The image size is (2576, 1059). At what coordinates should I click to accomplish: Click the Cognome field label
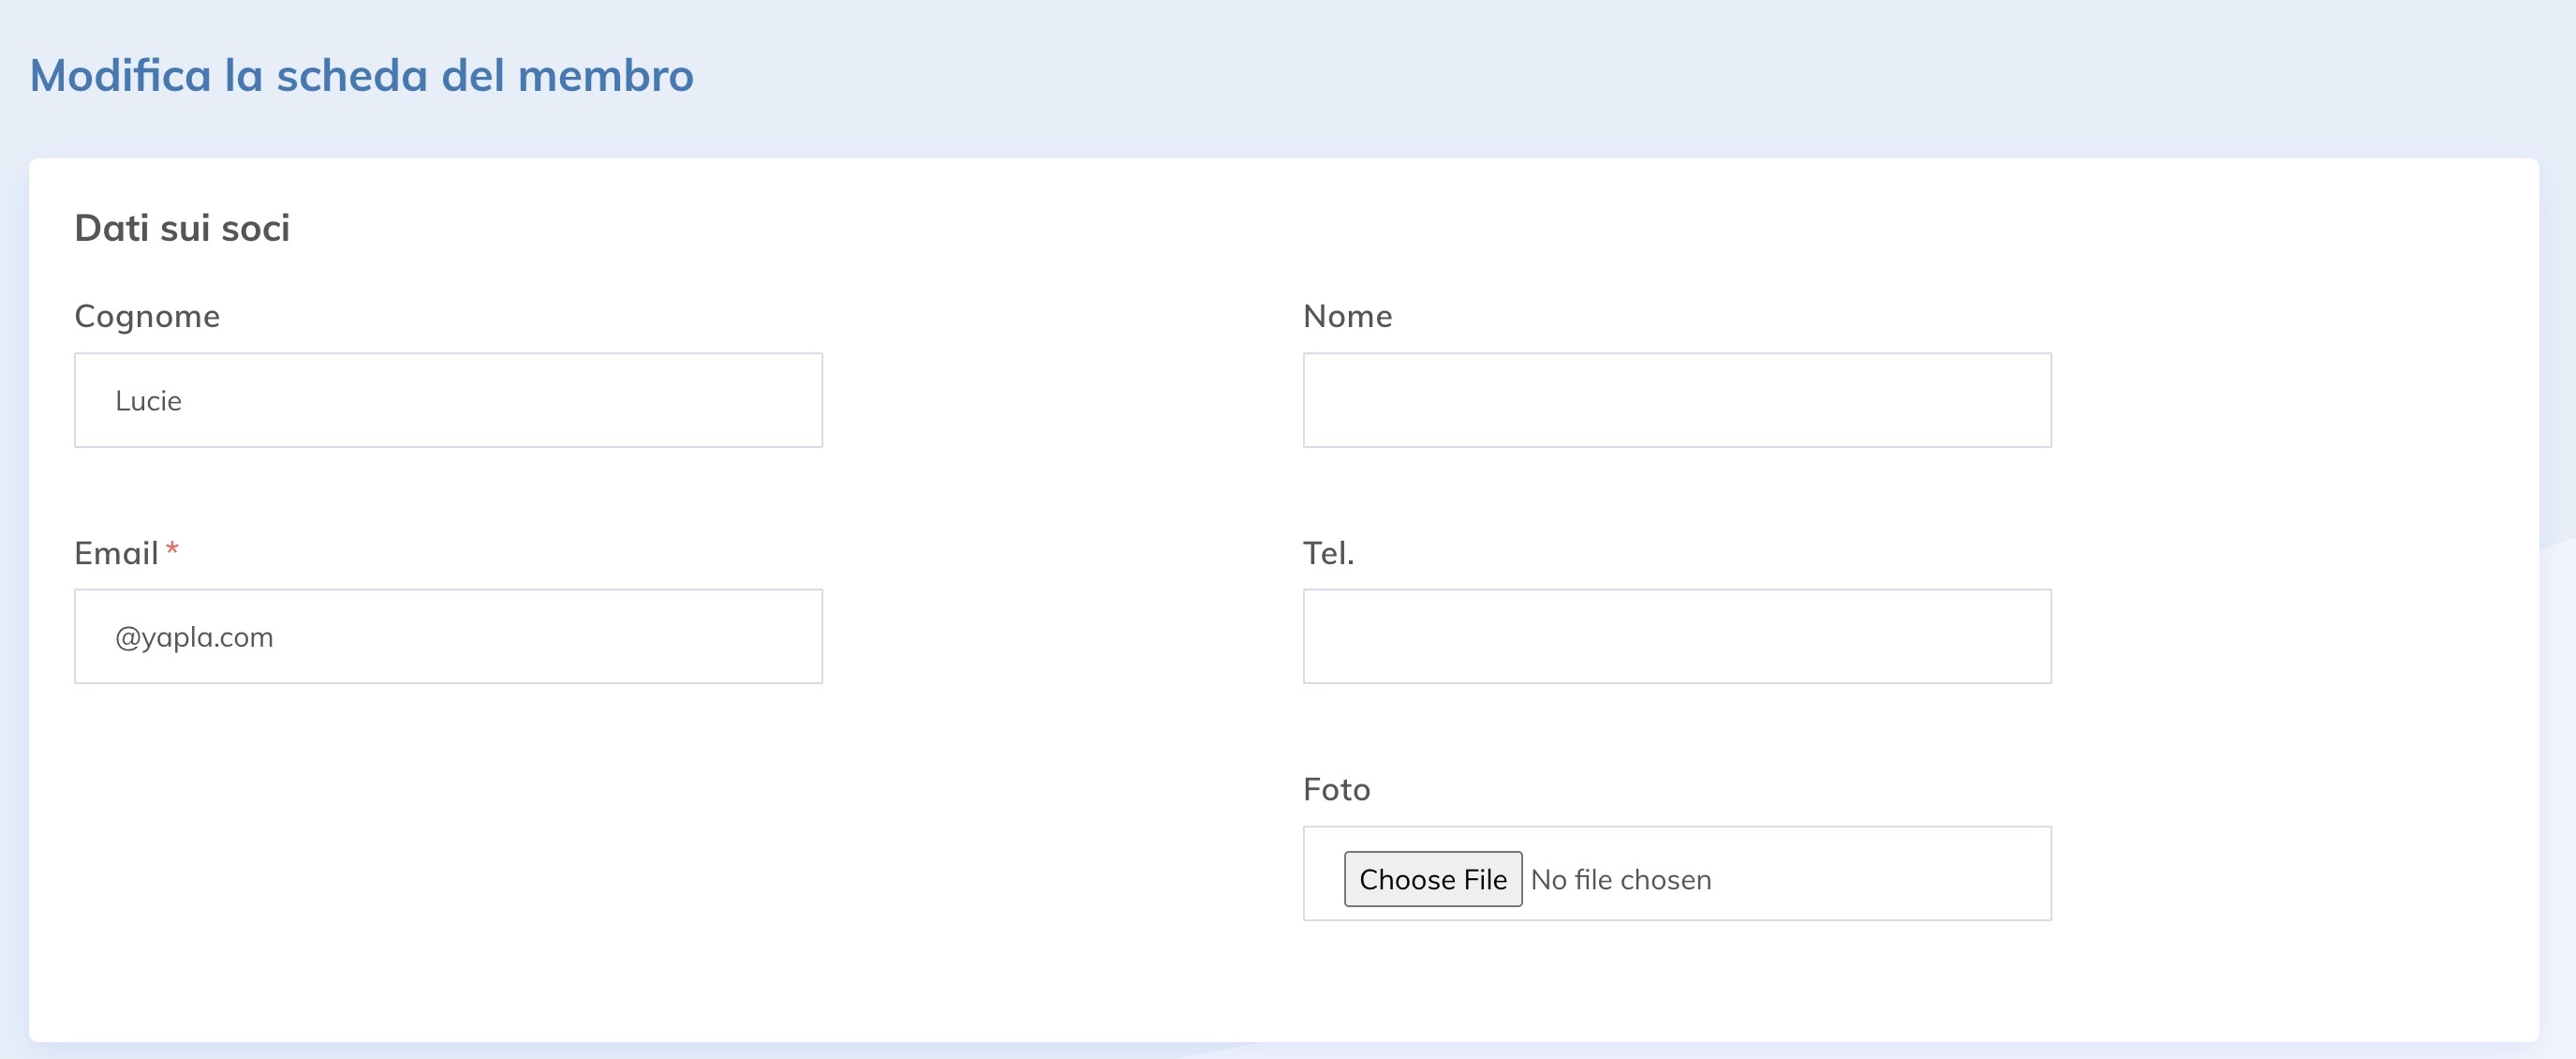[147, 316]
